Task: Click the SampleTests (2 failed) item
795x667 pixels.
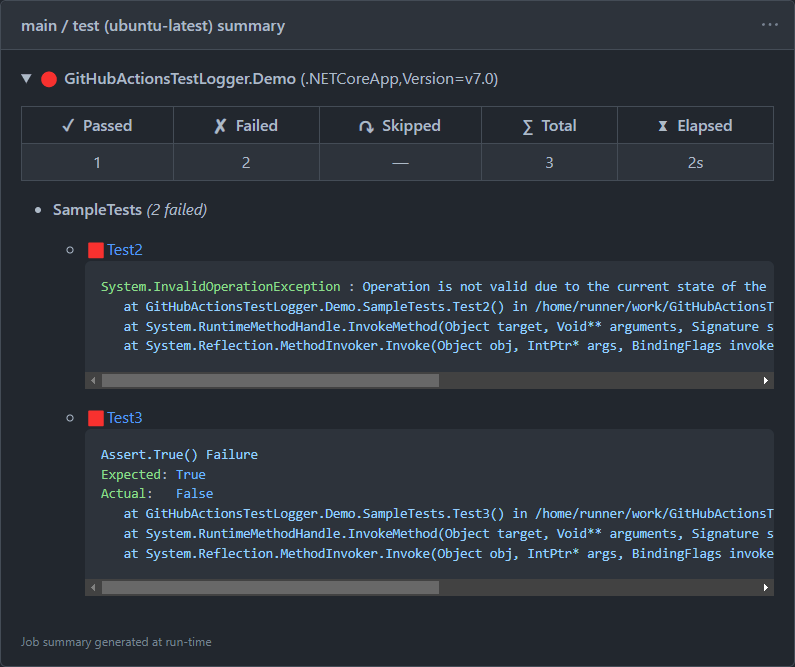Action: pyautogui.click(x=130, y=210)
